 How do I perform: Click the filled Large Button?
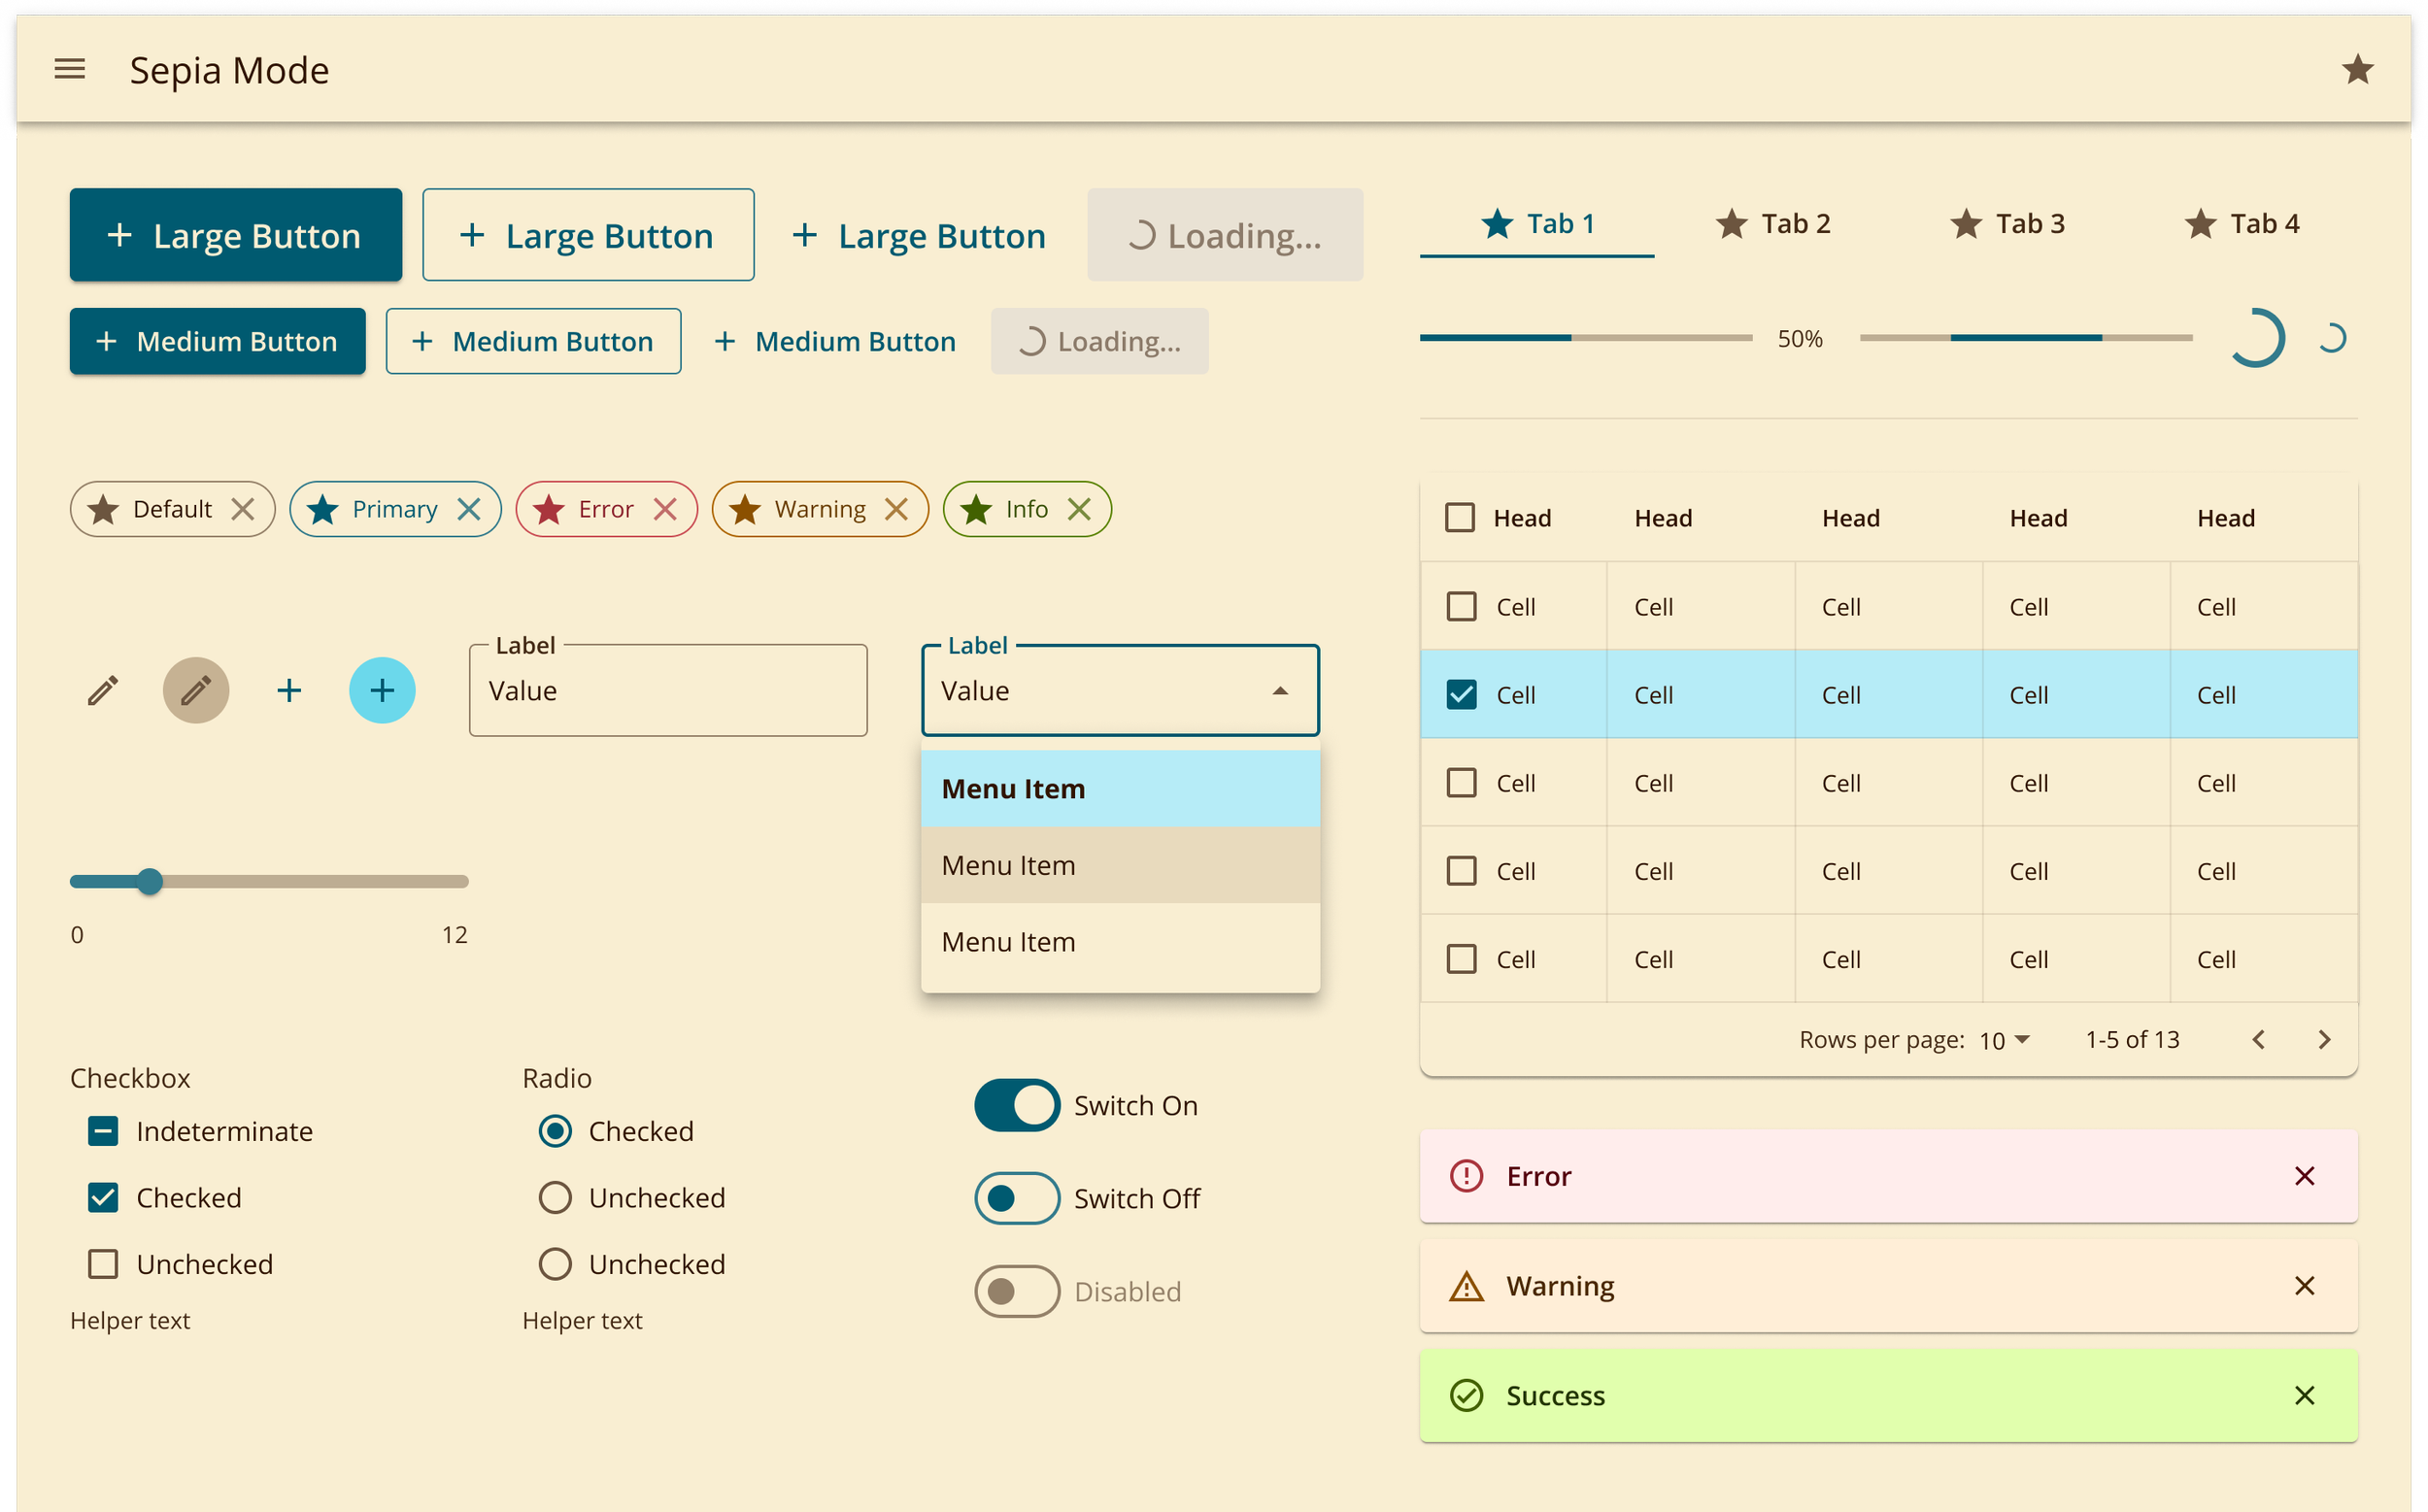pos(236,235)
